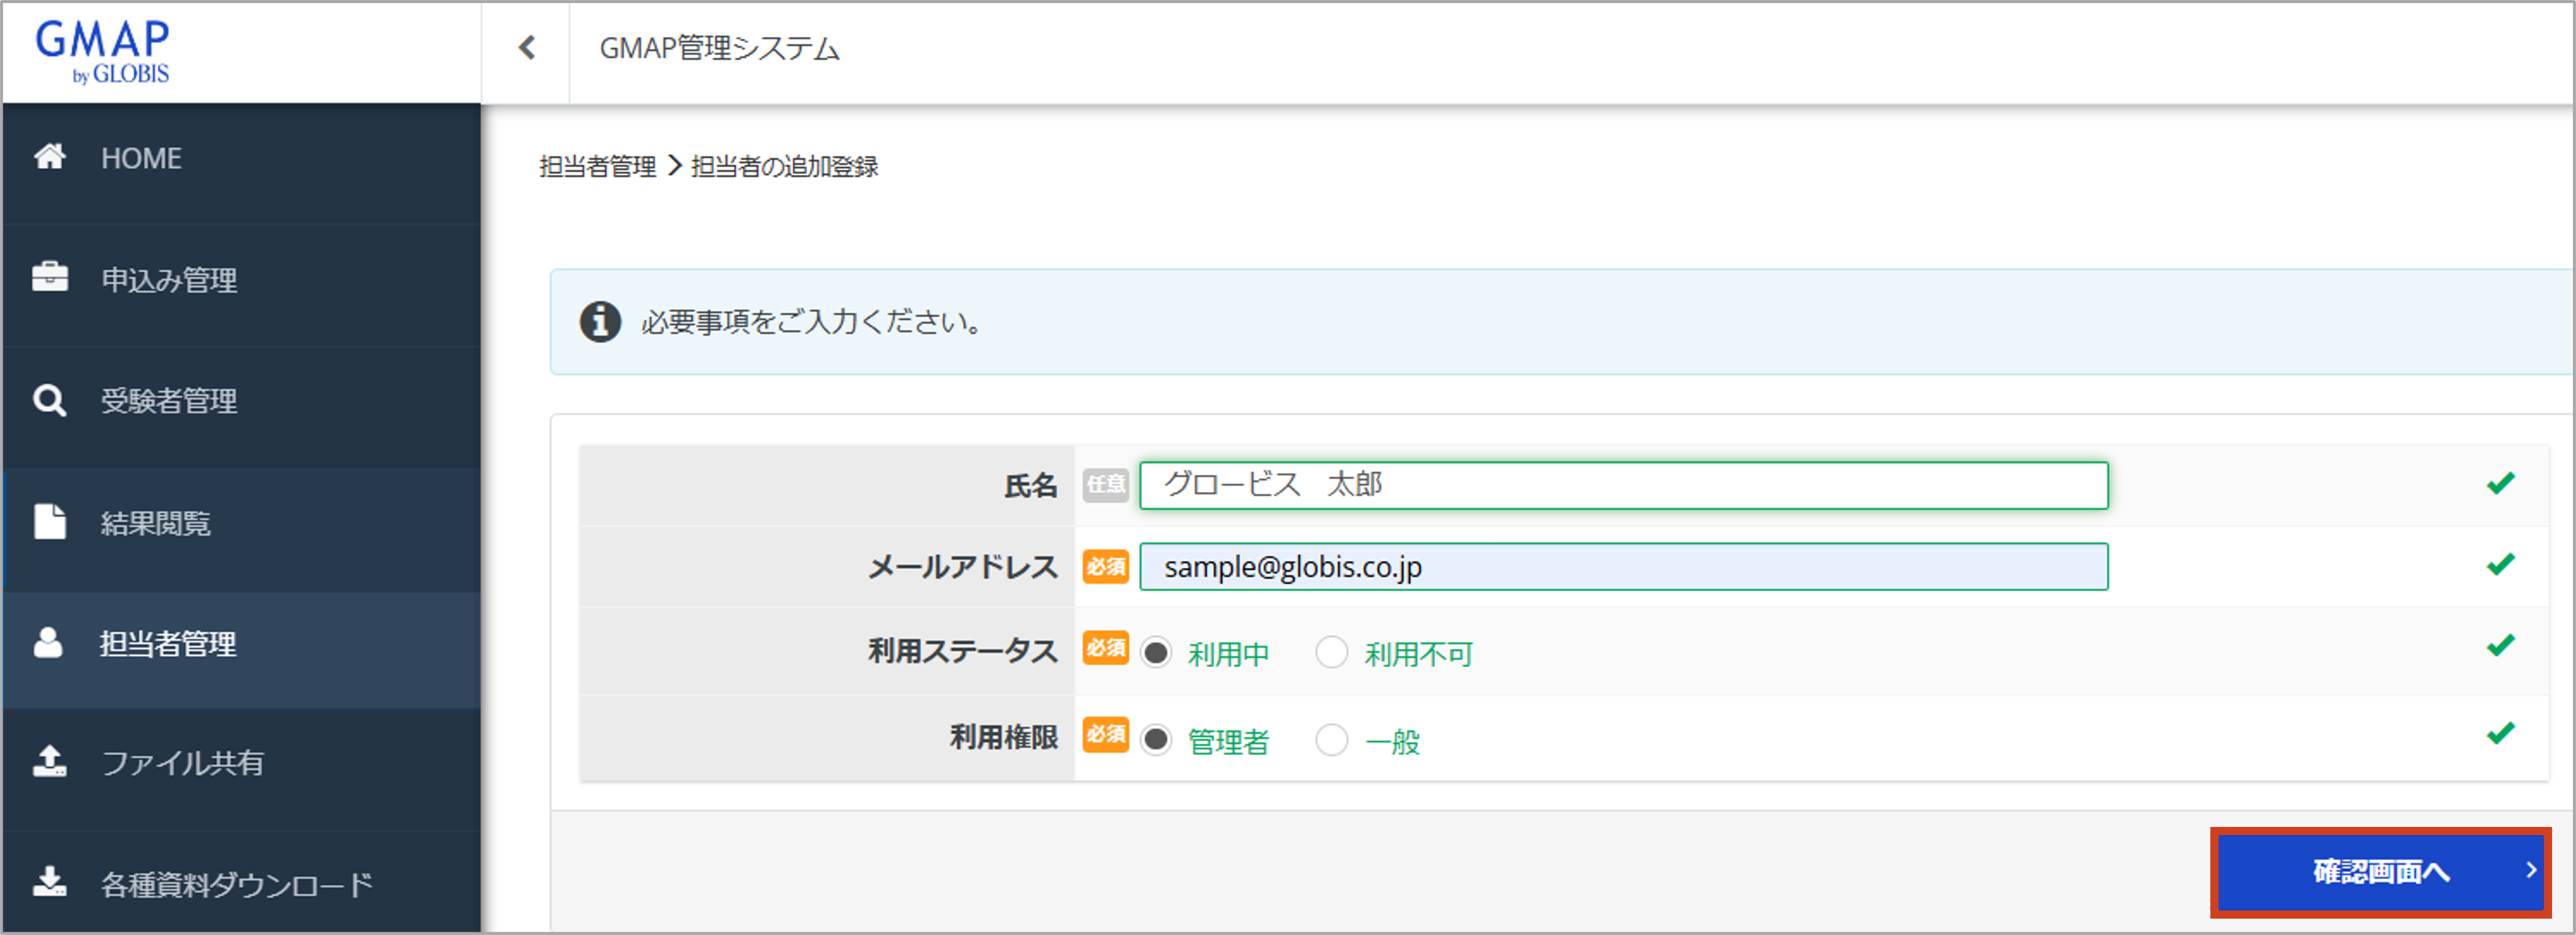This screenshot has height=935, width=2576.
Task: Click the 確認画面へ button
Action: coord(2380,871)
